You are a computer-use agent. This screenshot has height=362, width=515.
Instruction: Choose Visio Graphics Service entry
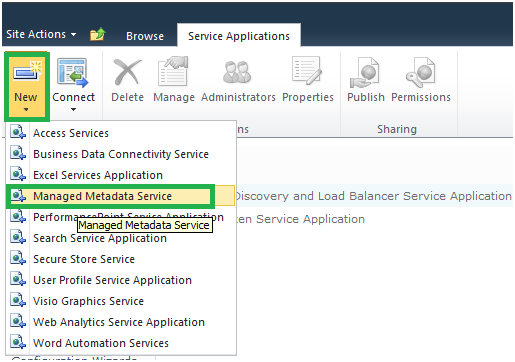pyautogui.click(x=121, y=301)
